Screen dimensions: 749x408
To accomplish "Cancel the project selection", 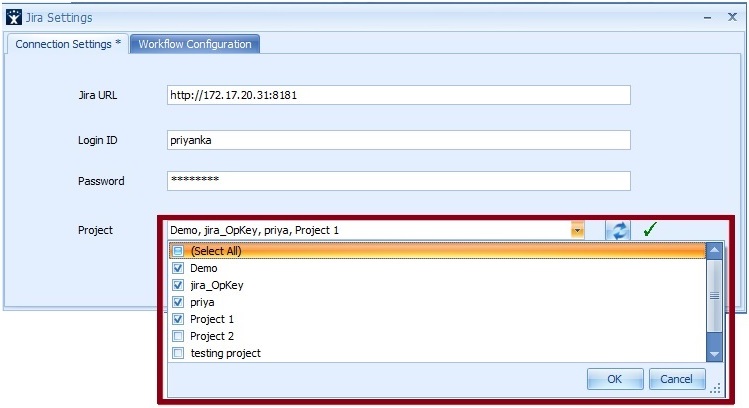I will [677, 379].
